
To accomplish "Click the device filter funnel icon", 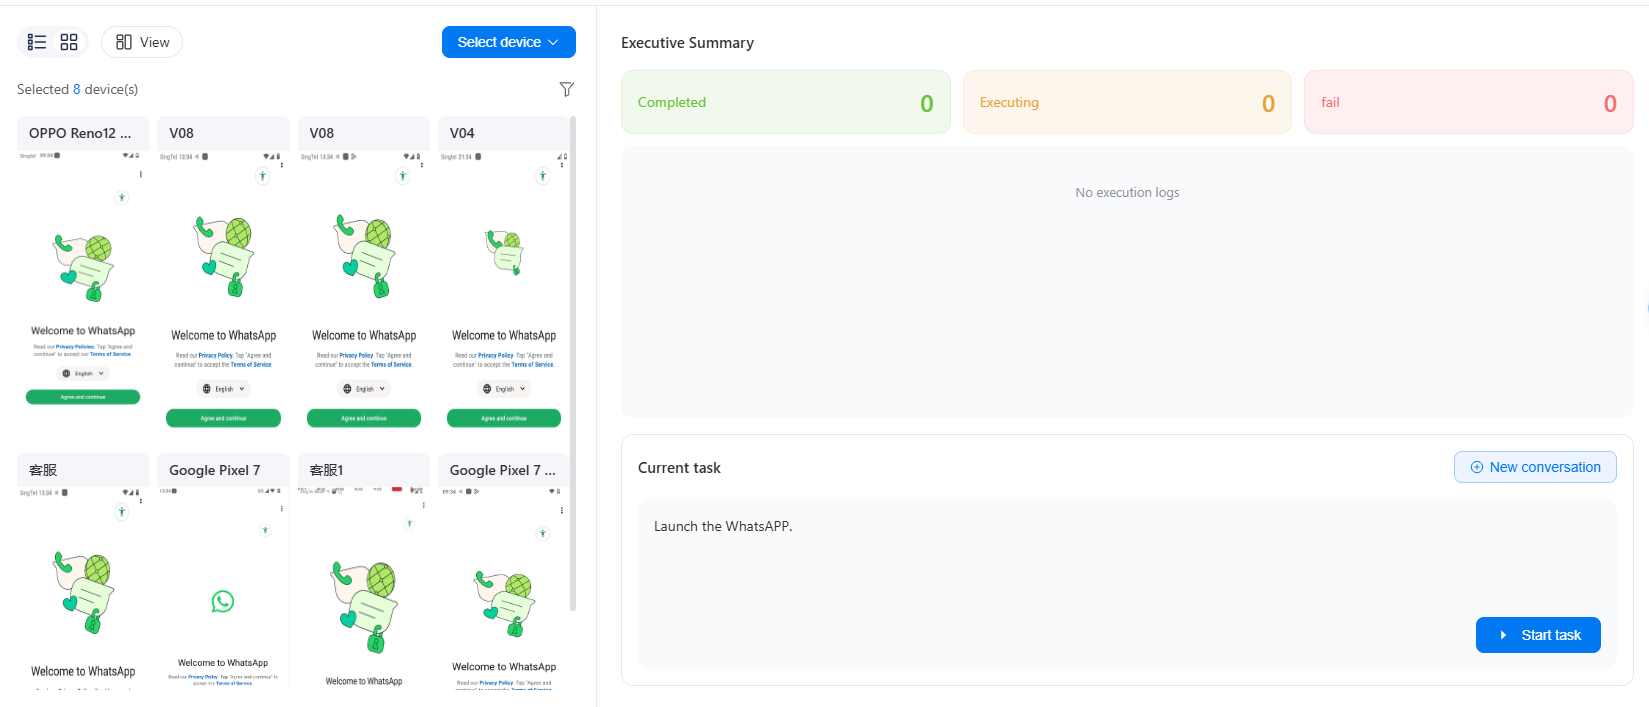I will (566, 89).
